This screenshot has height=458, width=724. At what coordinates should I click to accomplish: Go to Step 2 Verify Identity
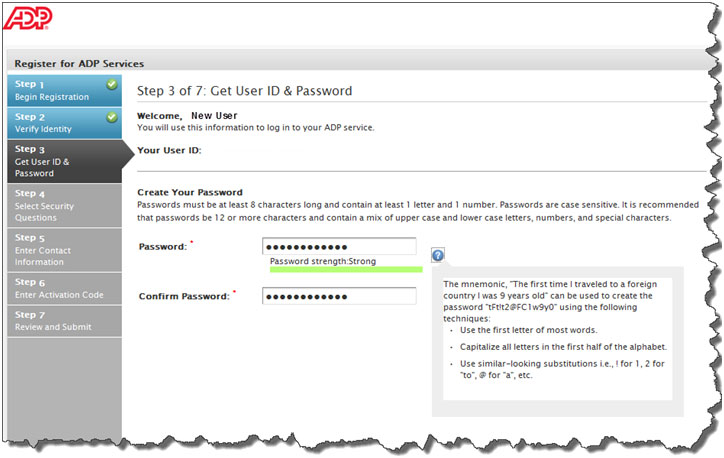[x=65, y=123]
